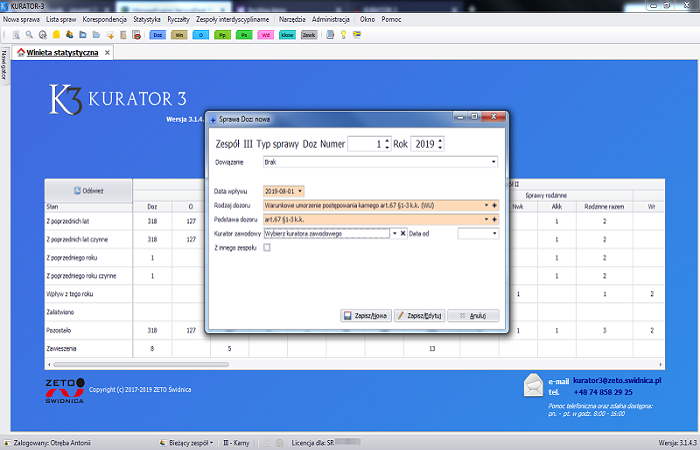700x450 pixels.
Task: Click the Kurator zawodowy text field
Action: [326, 233]
